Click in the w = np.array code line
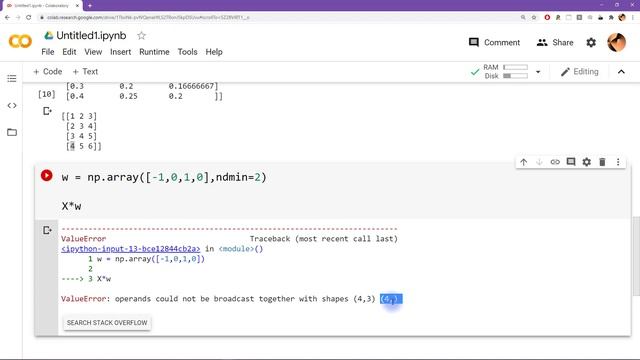The height and width of the screenshot is (360, 640). point(164,178)
